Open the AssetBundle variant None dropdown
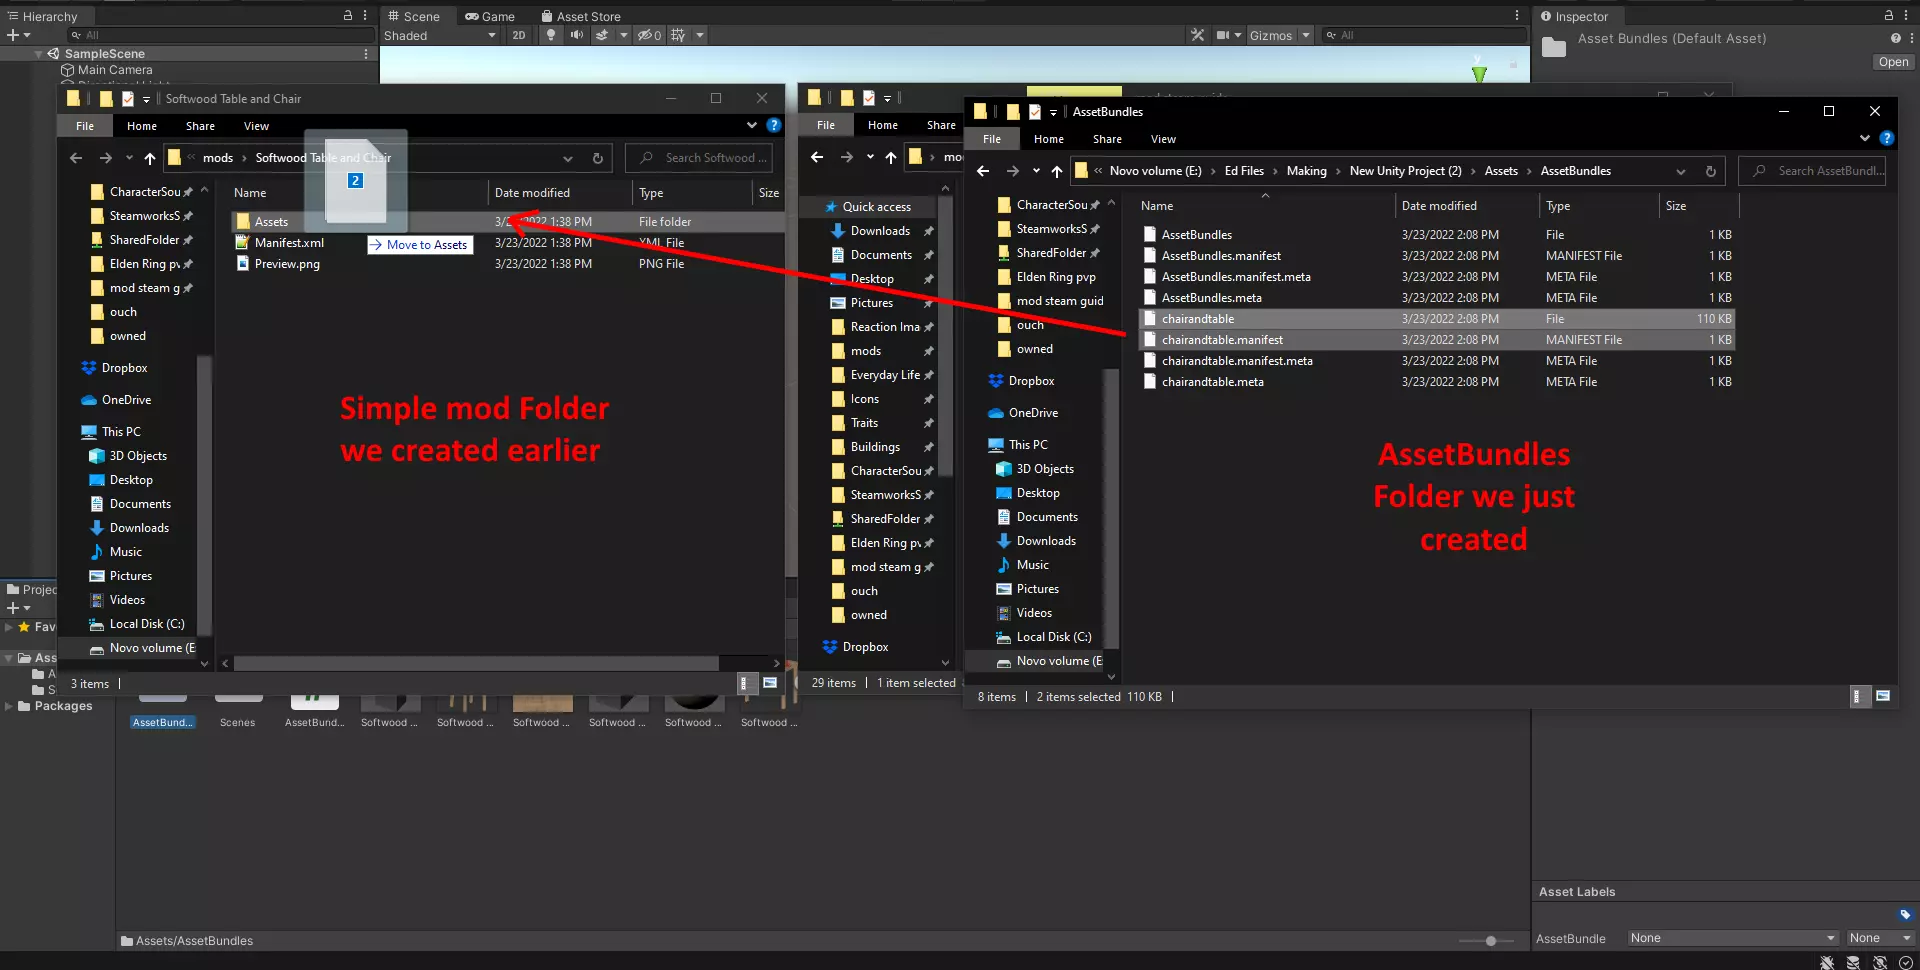Screen dimensions: 1920x970 (1880, 938)
